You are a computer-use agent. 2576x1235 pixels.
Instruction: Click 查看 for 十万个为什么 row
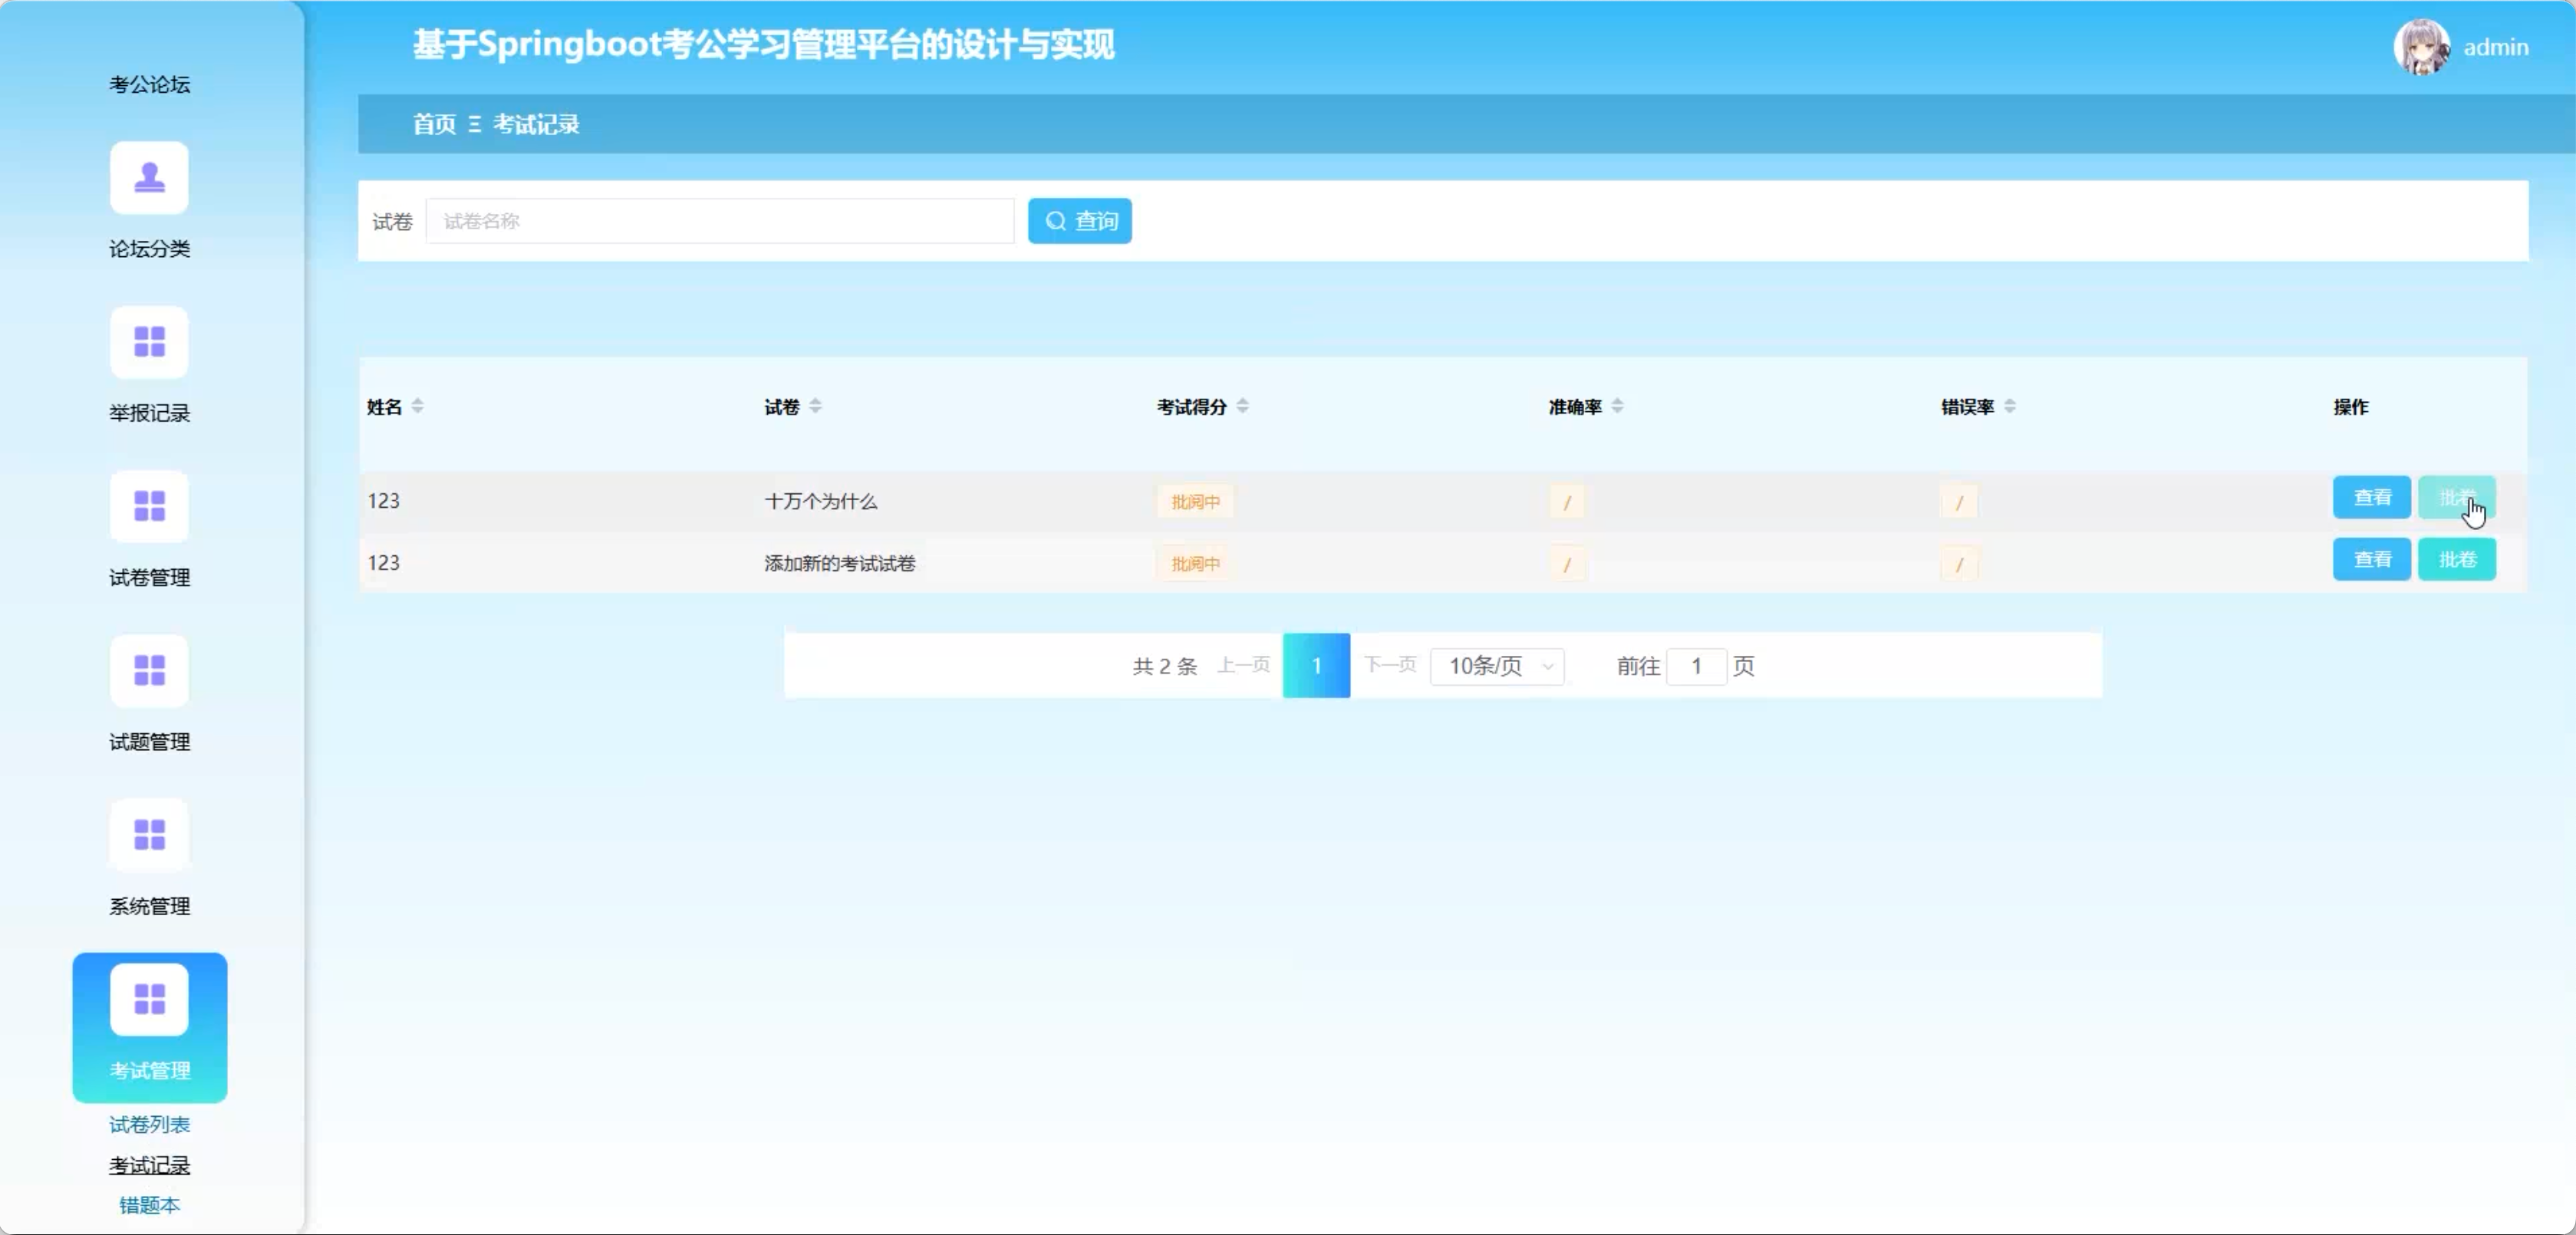(2371, 498)
